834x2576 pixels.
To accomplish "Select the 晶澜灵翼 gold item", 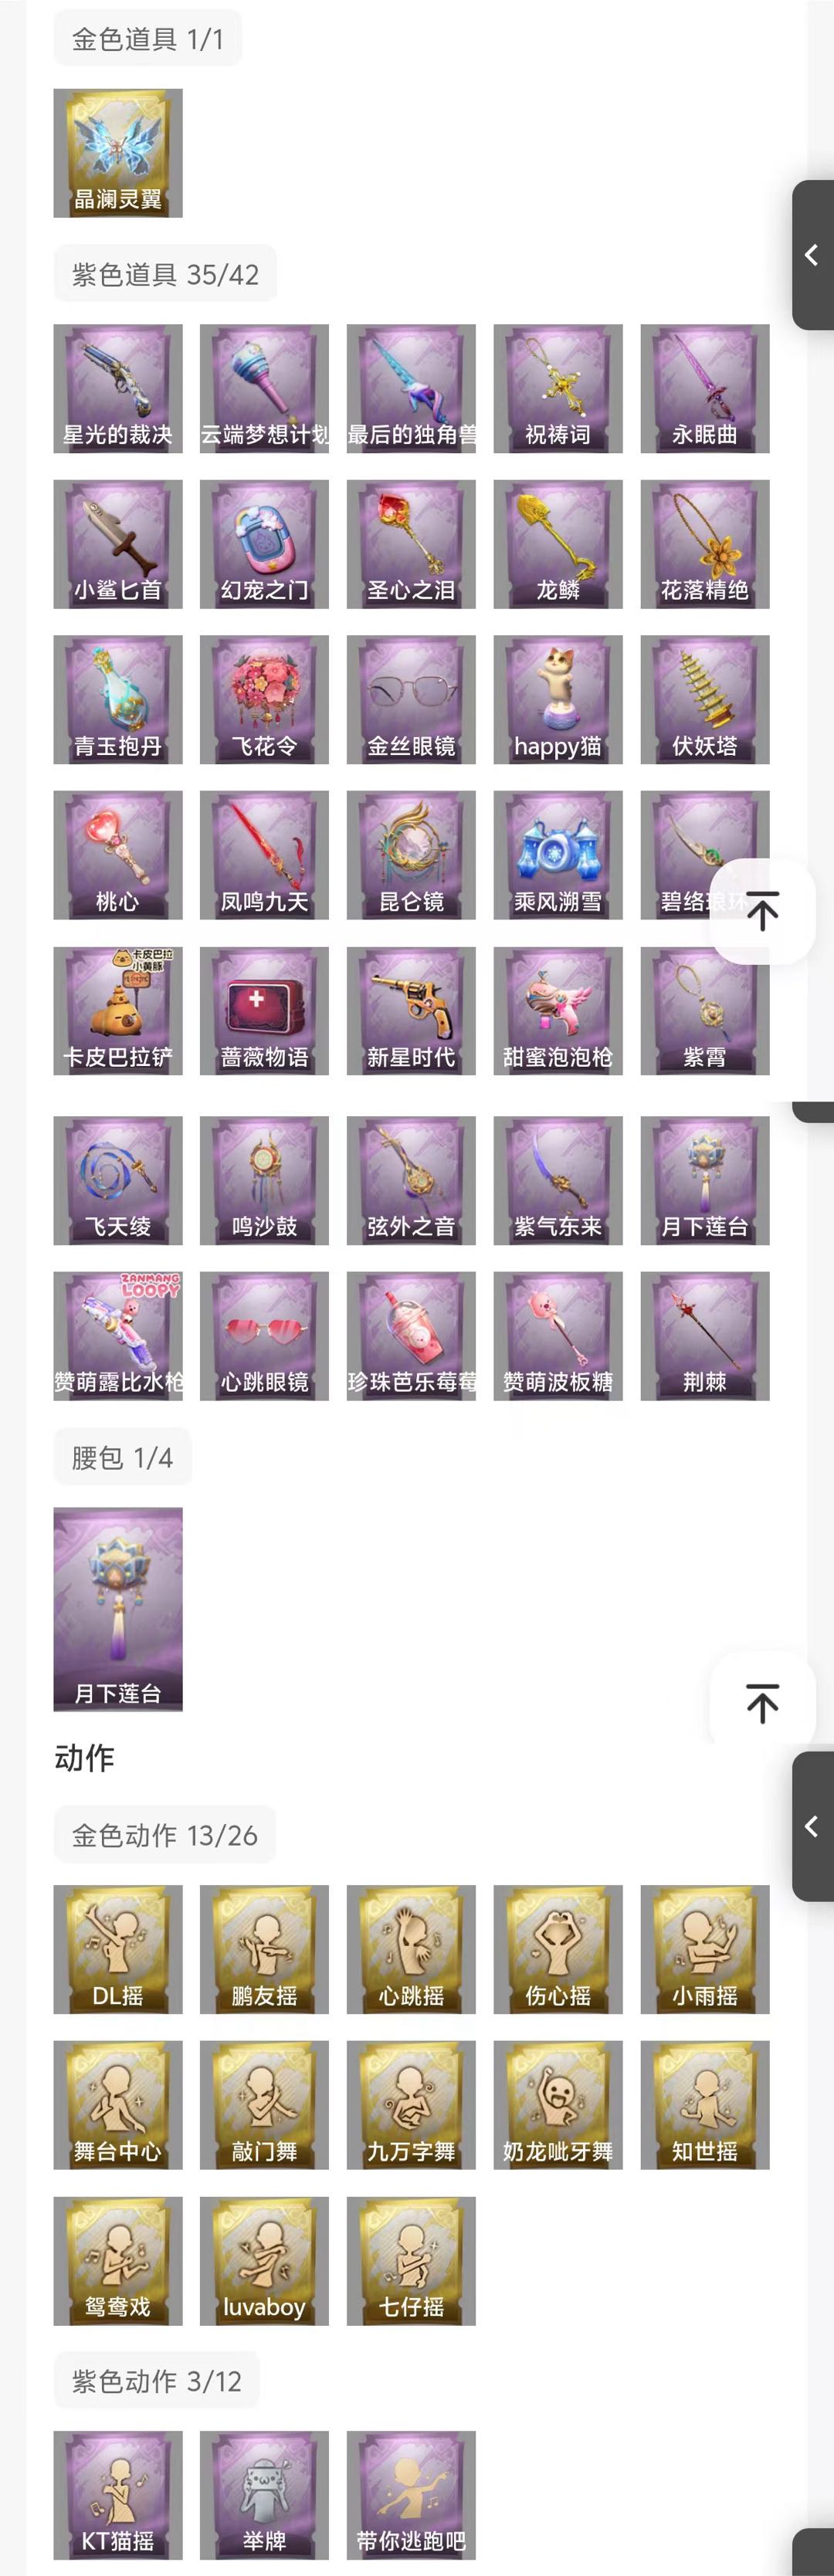I will [118, 153].
